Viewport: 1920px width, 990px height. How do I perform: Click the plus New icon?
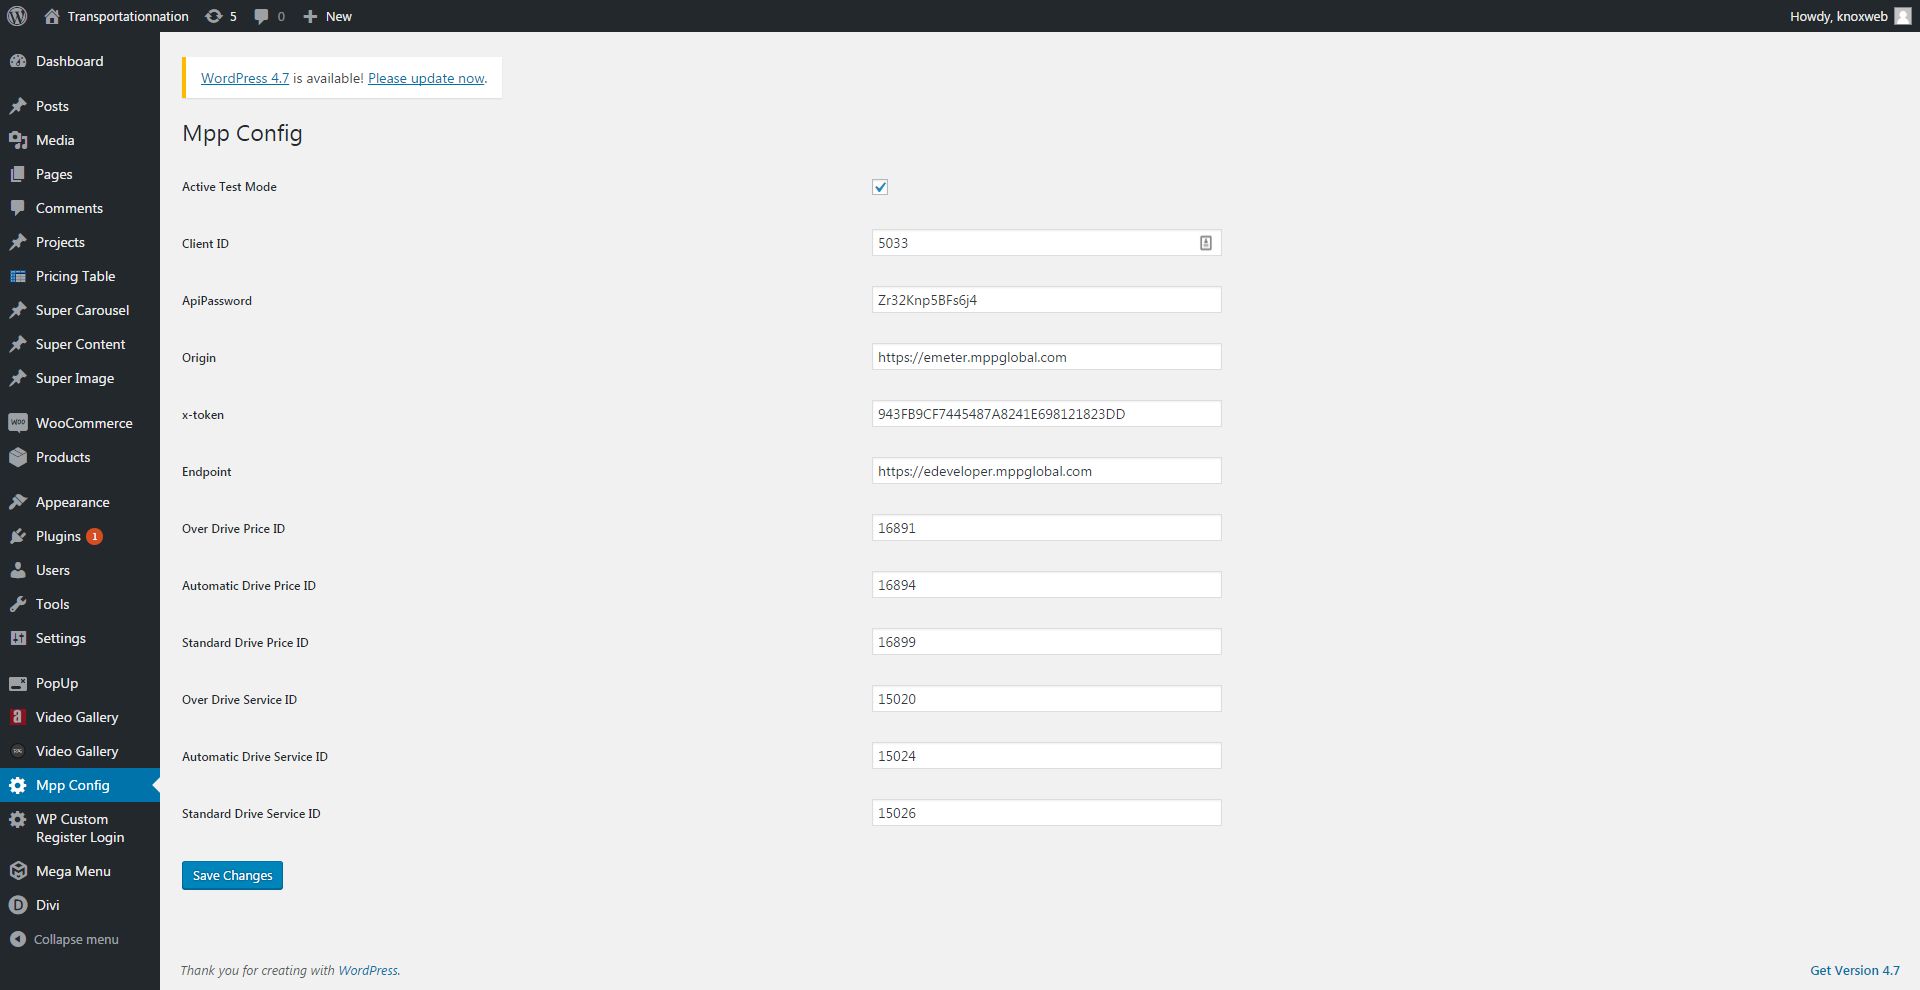(310, 16)
